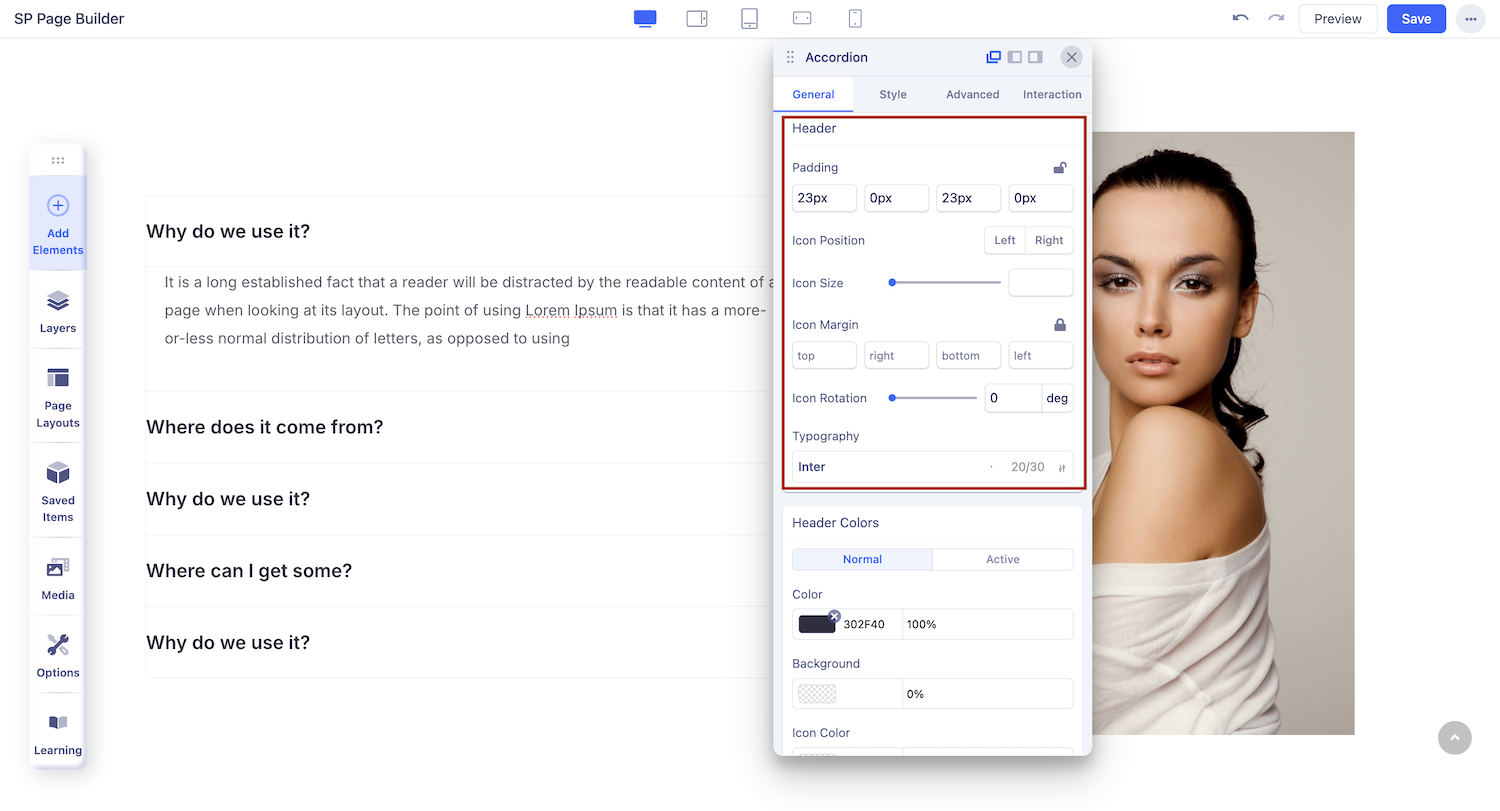1500x811 pixels.
Task: Switch to mobile device preview
Action: pos(855,19)
